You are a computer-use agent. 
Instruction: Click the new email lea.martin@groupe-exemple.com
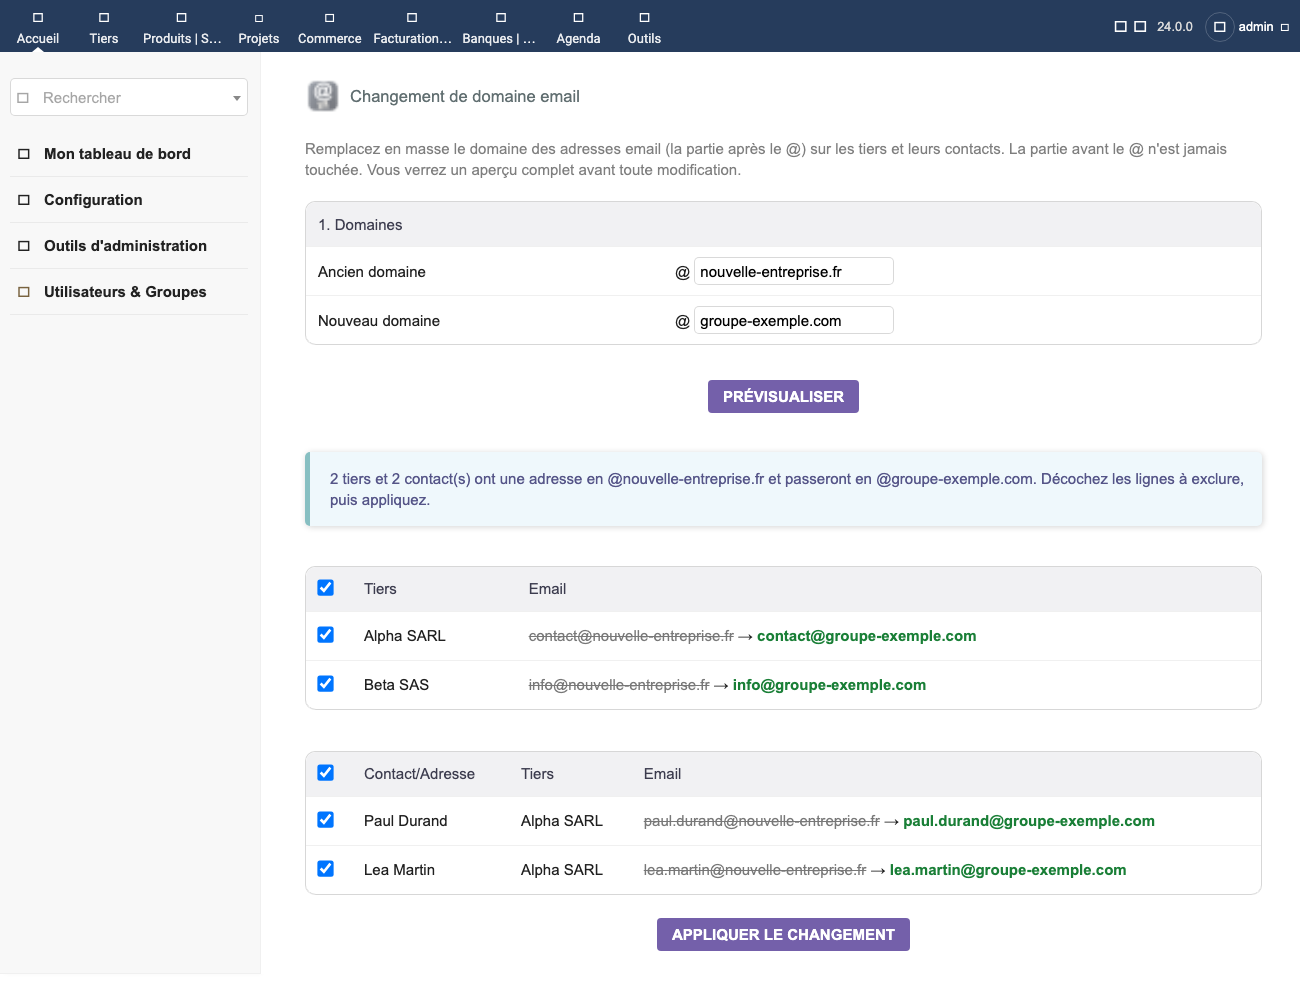tap(1008, 870)
